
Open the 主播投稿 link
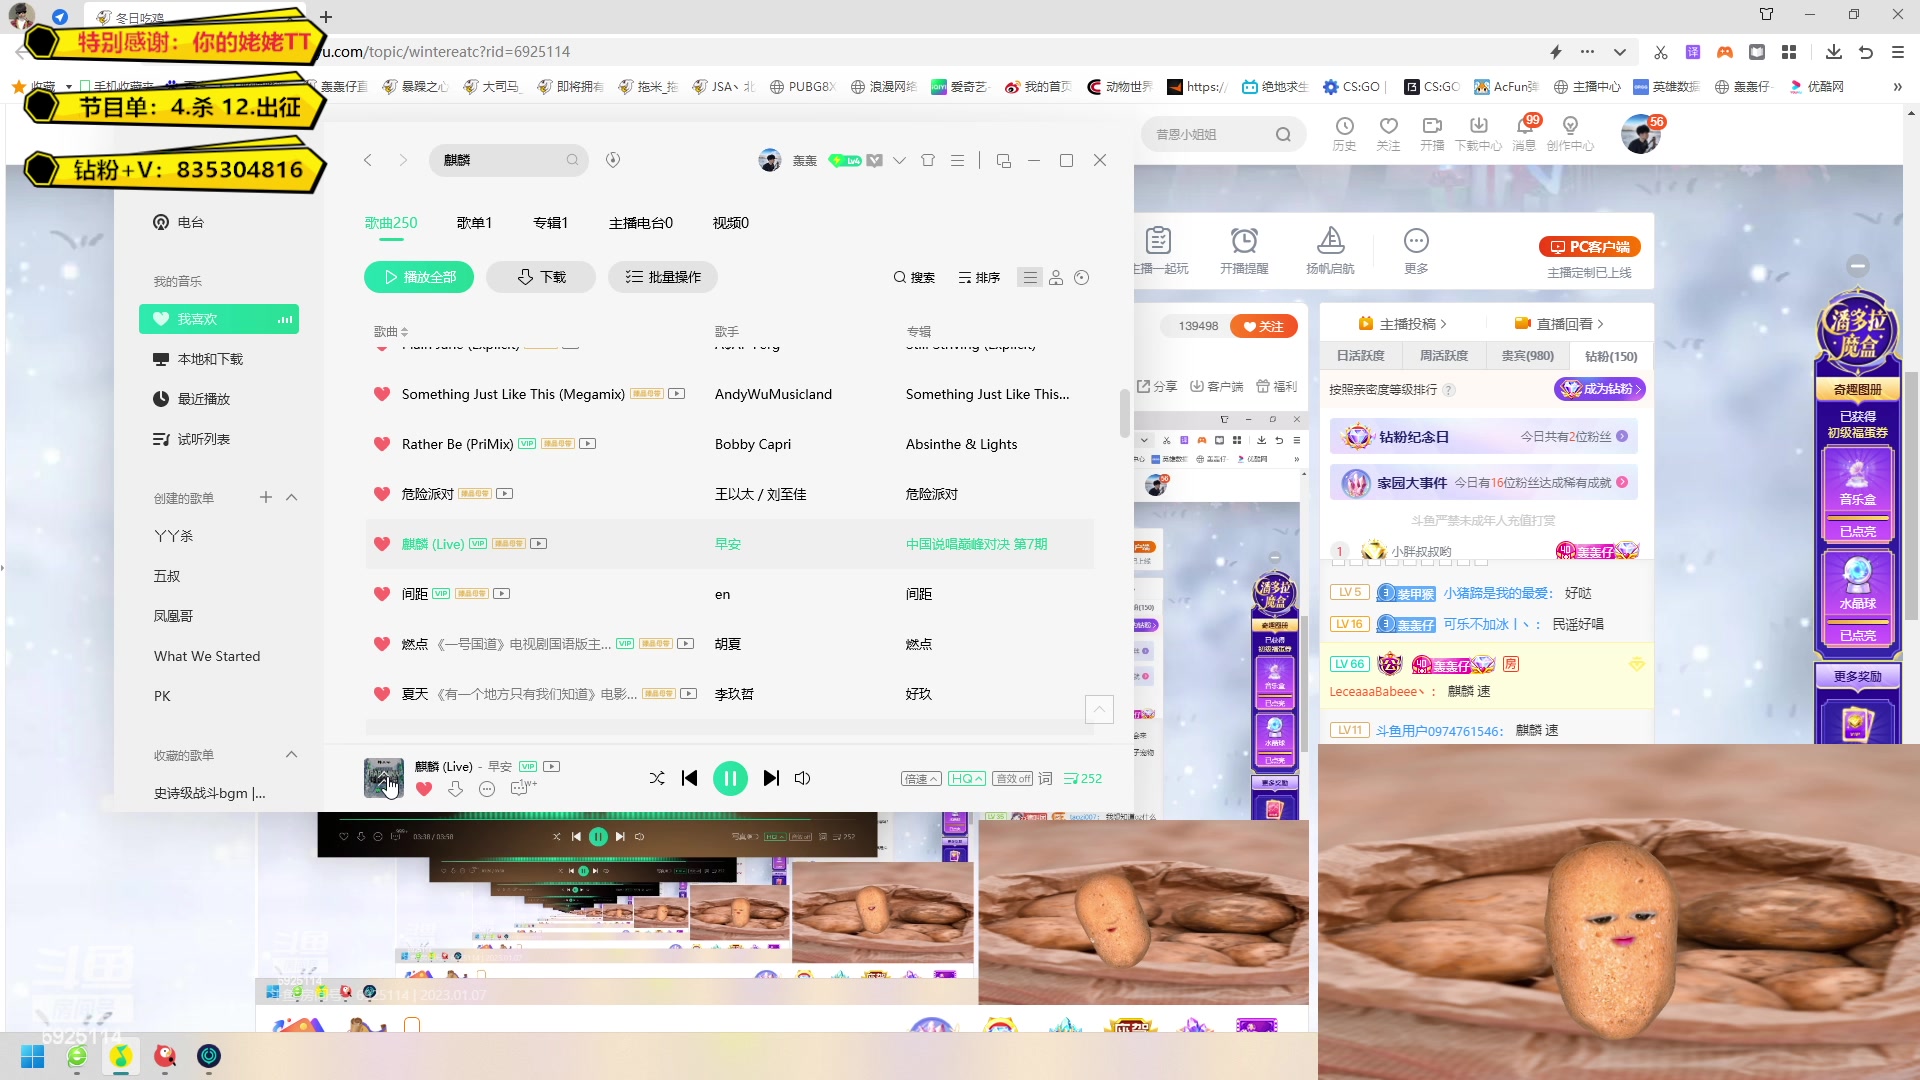coord(1403,324)
